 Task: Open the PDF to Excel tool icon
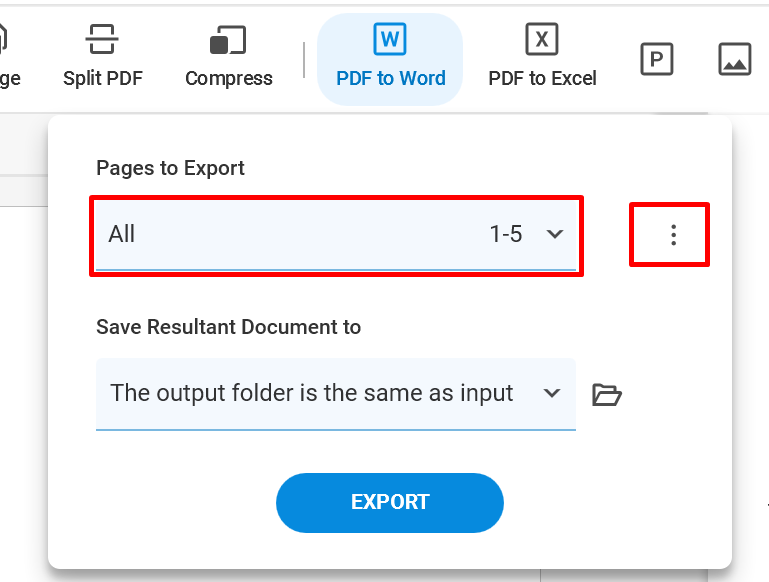coord(541,39)
